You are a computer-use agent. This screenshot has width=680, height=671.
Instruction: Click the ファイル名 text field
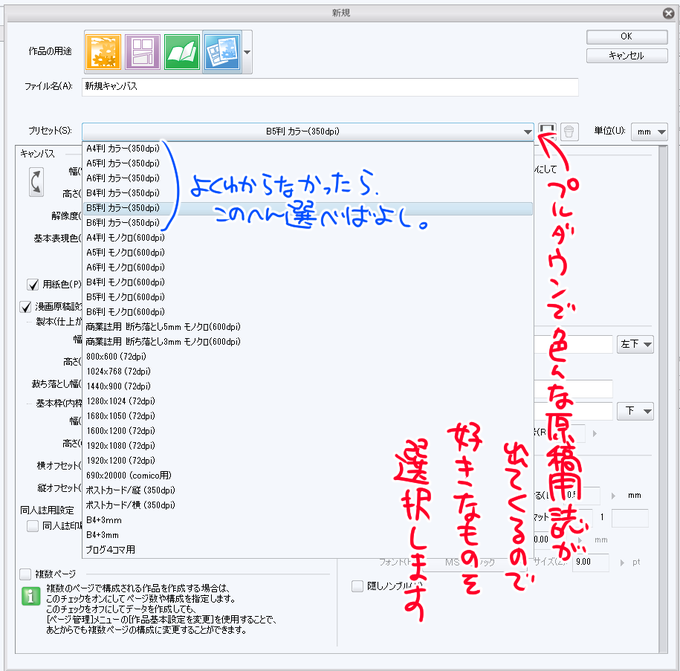[x=330, y=87]
